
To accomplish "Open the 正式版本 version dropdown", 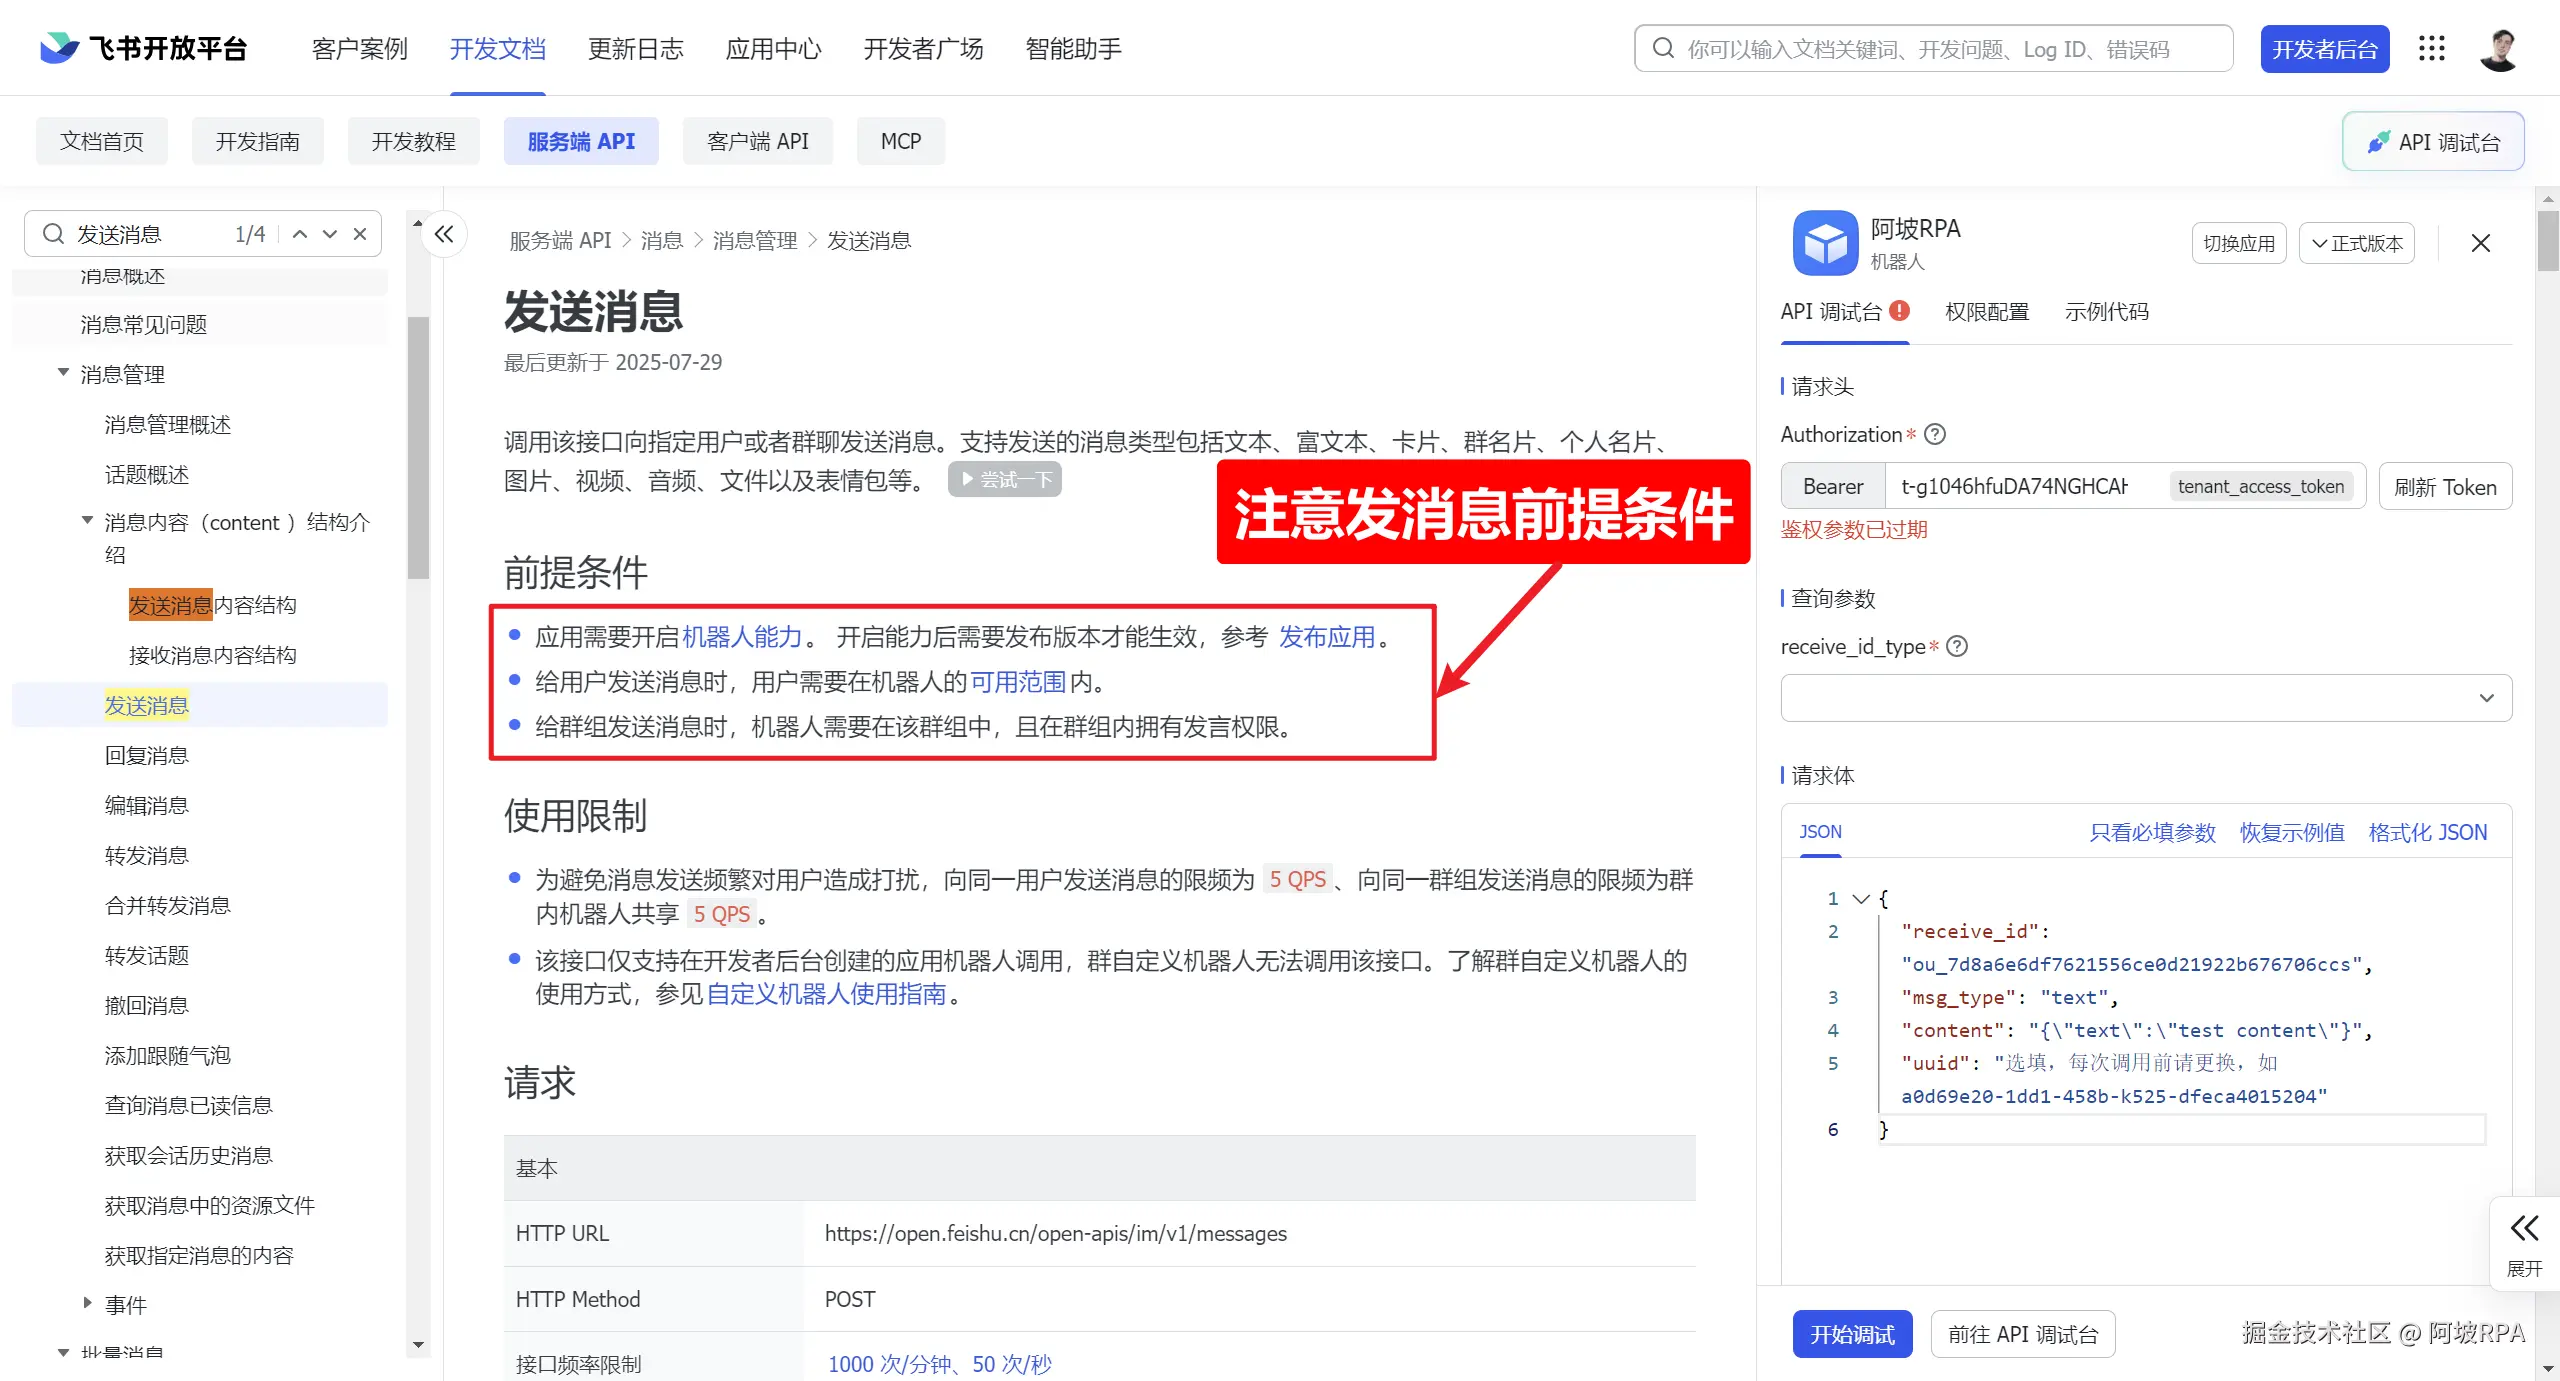I will point(2356,243).
